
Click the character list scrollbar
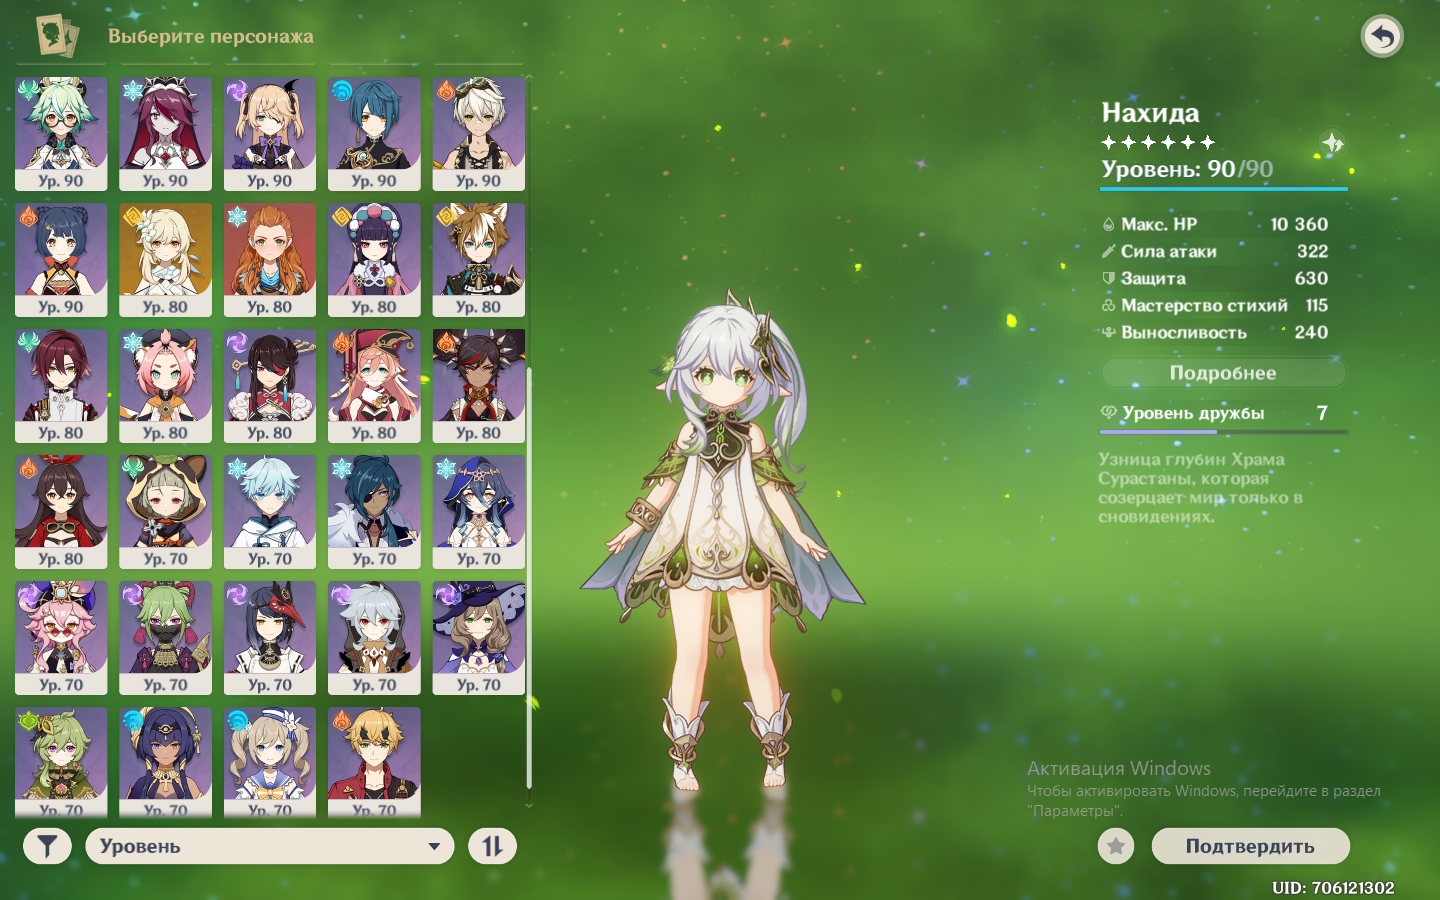[x=529, y=577]
